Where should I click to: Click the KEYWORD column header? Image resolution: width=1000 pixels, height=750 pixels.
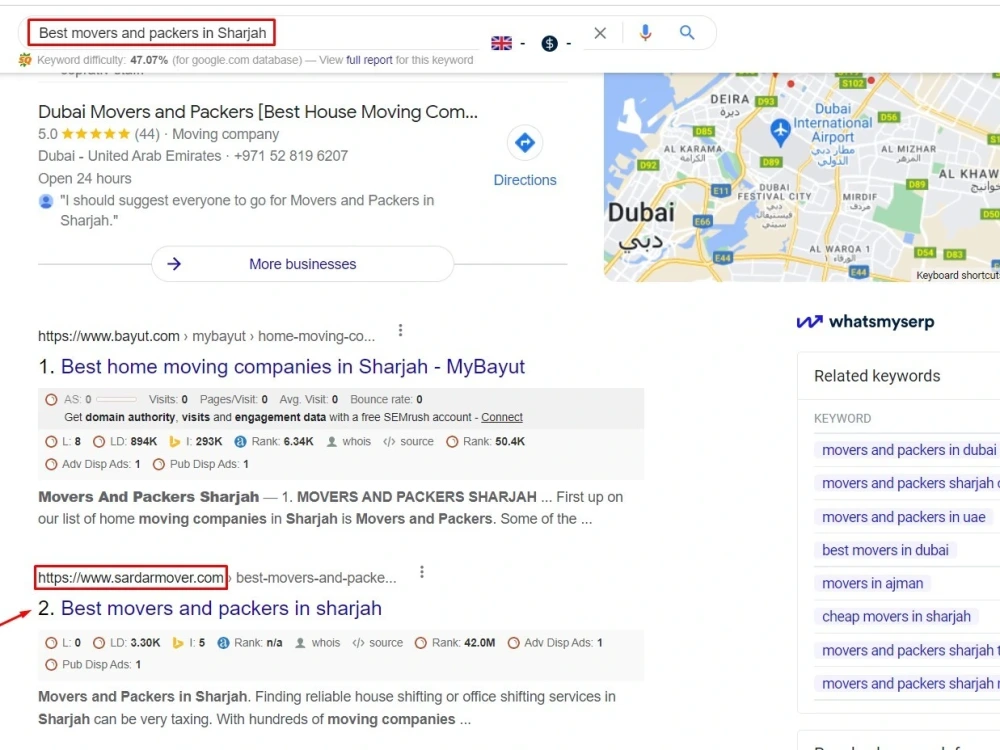pyautogui.click(x=842, y=418)
